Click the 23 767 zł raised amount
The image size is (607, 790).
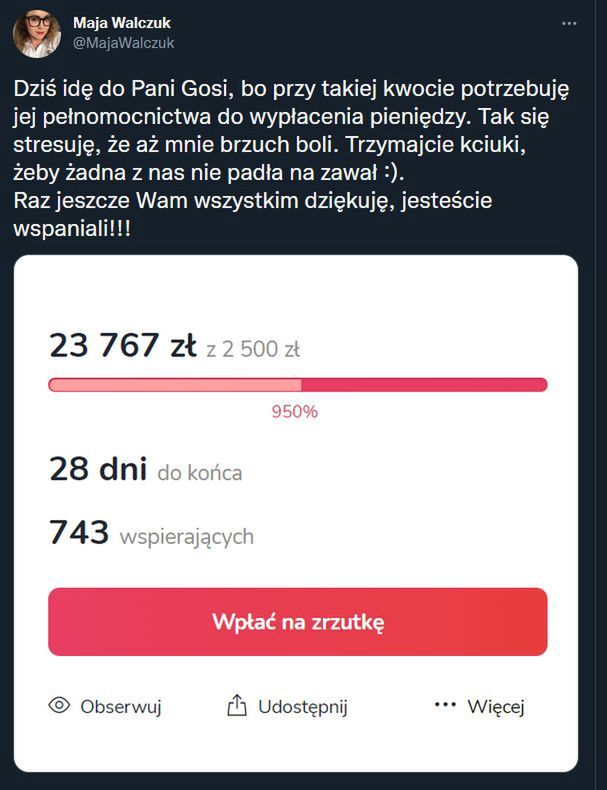coord(123,346)
